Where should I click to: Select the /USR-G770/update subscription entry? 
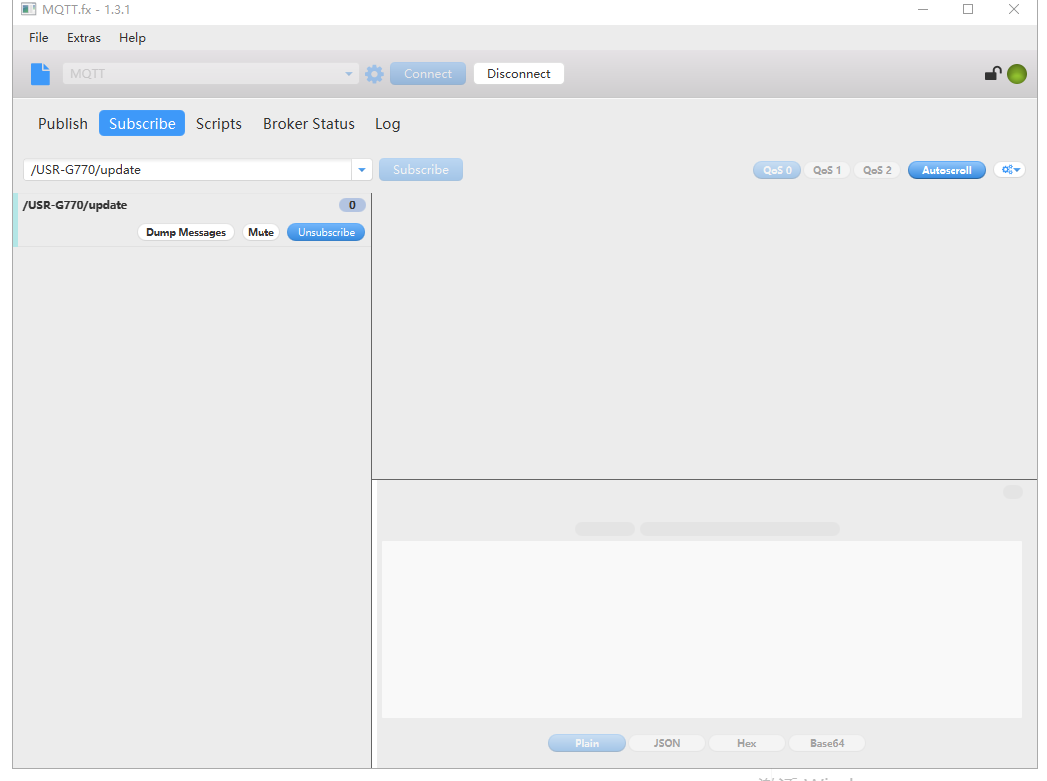click(192, 220)
